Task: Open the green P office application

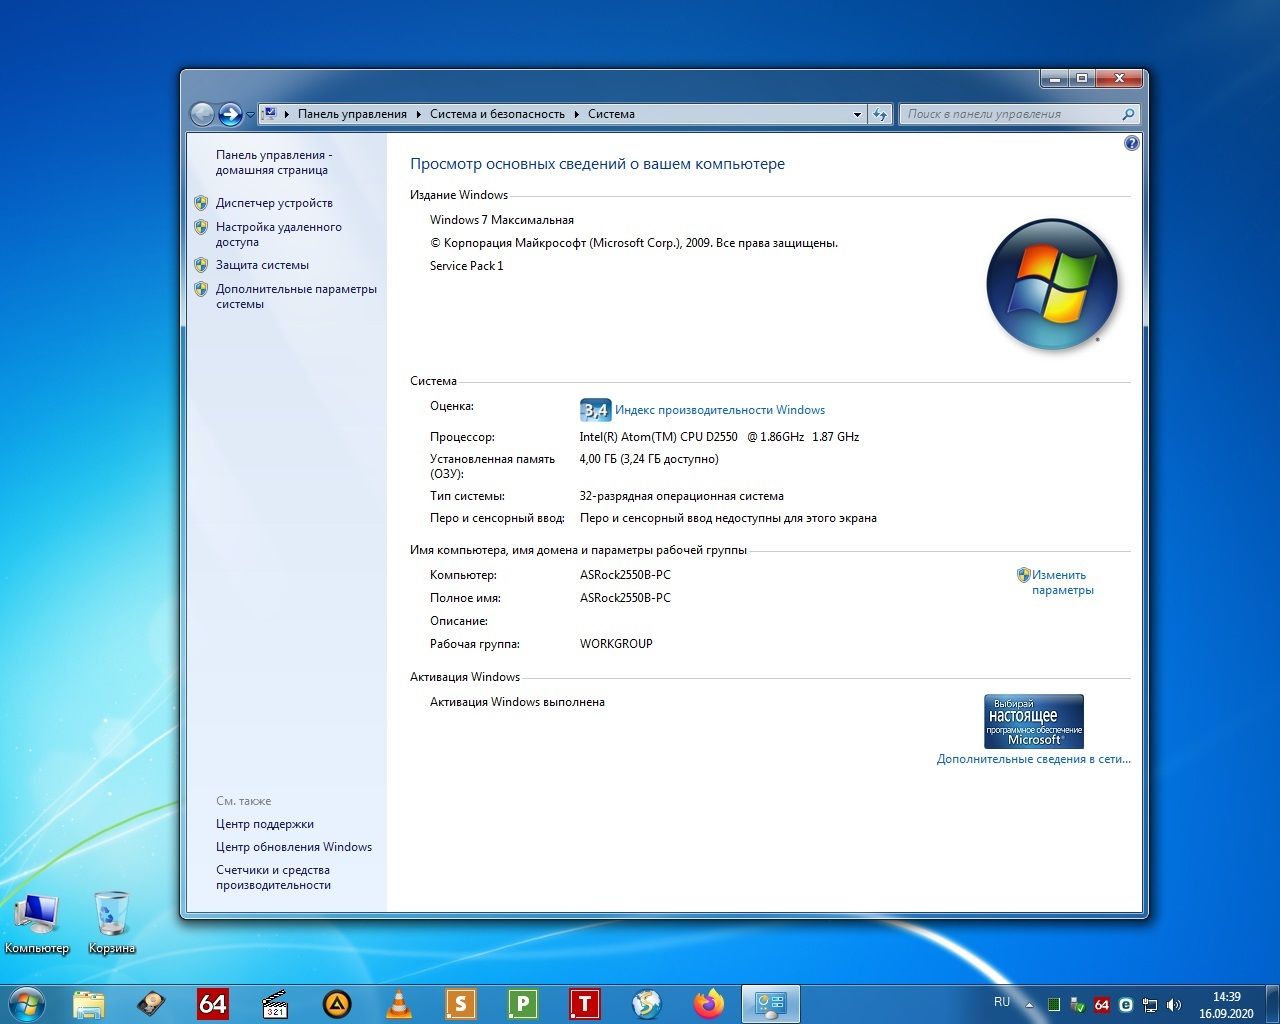Action: (523, 1004)
